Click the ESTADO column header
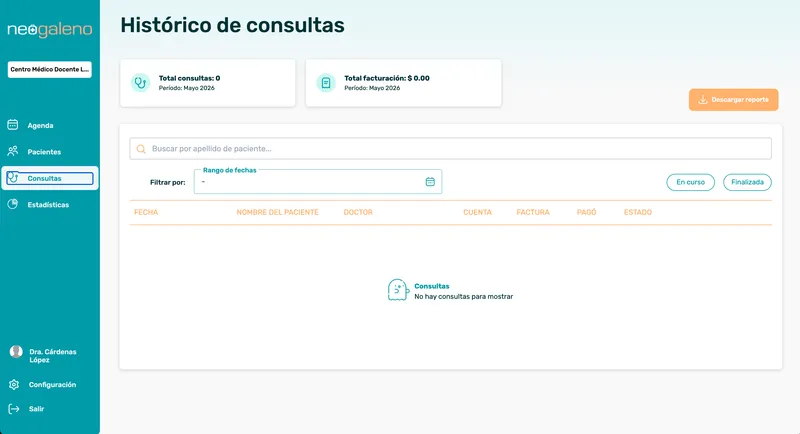 [638, 212]
